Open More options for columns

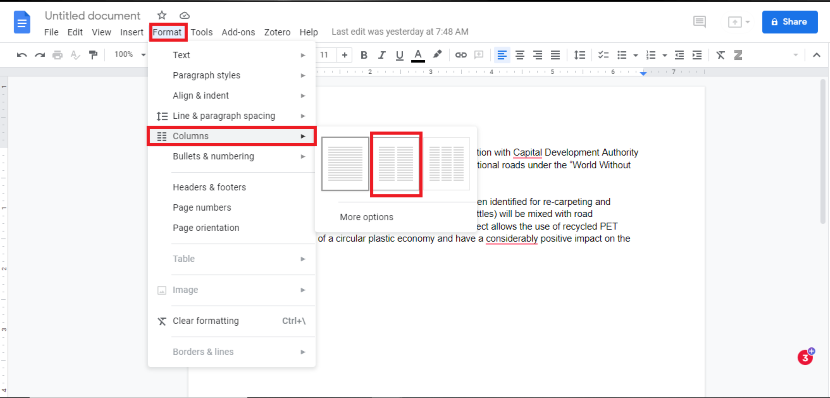coord(367,217)
